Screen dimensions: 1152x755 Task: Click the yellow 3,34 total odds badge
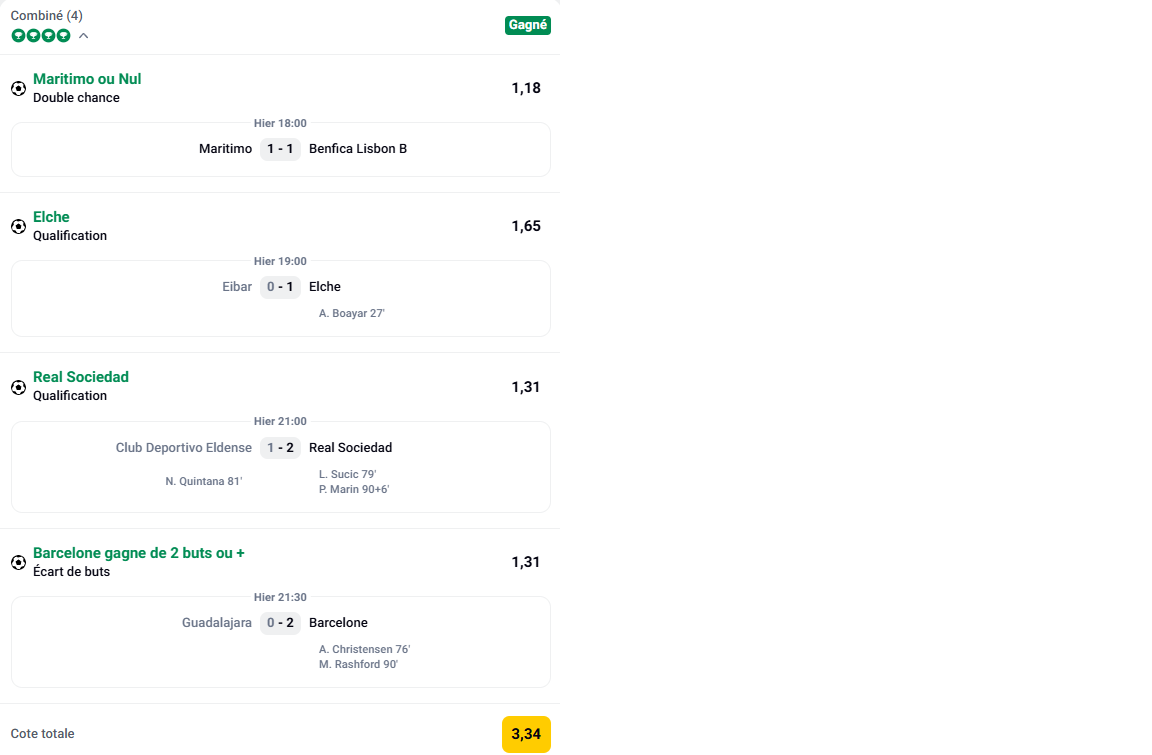click(526, 734)
